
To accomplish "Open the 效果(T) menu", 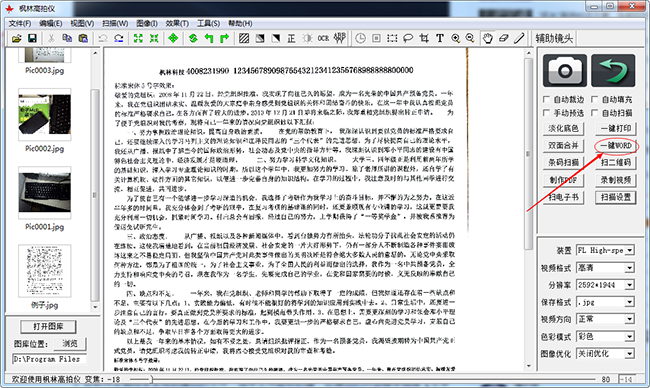I will click(x=177, y=23).
